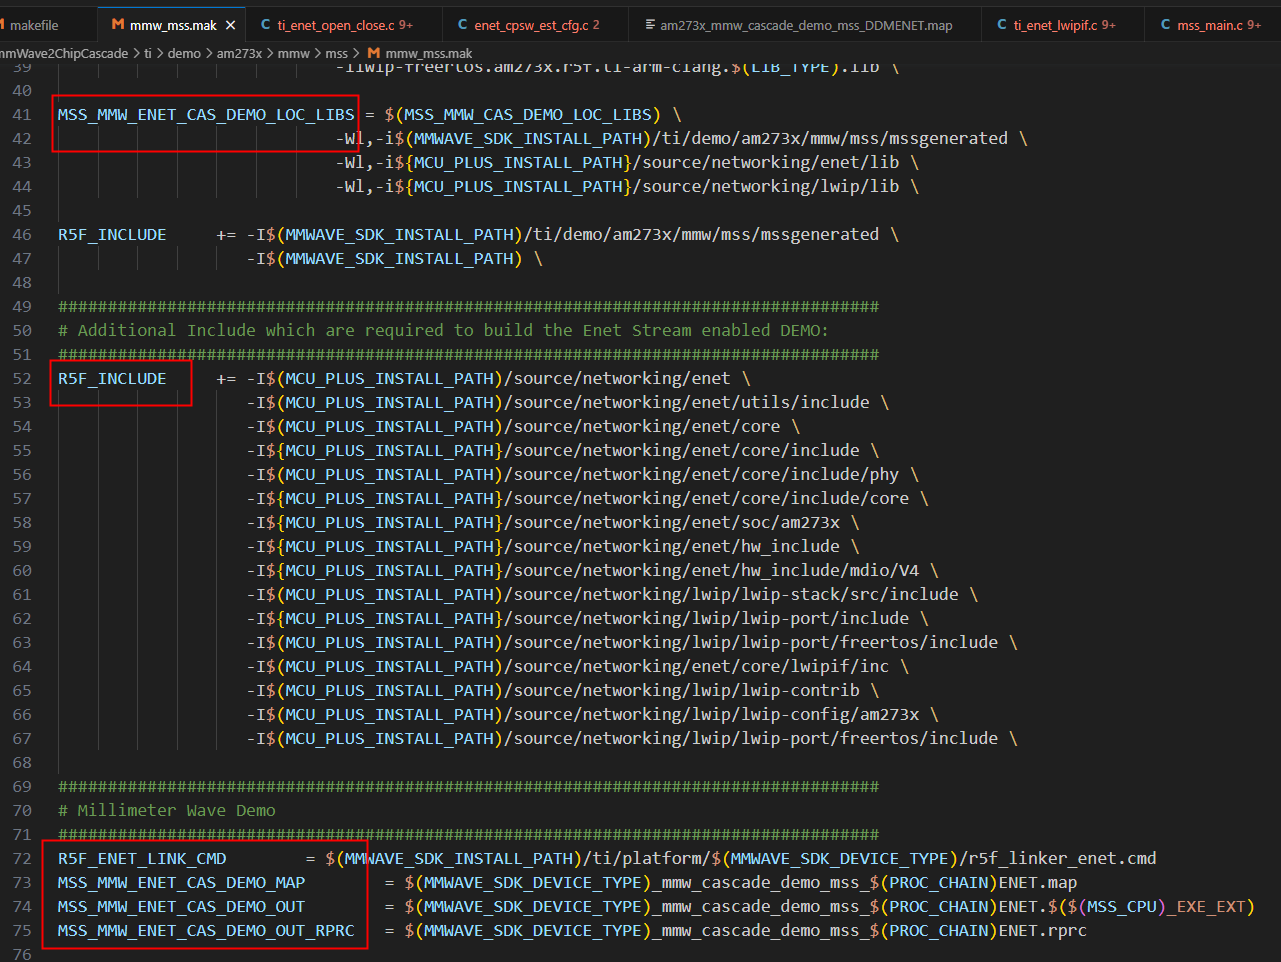Close the mmw_mss.mak editor tab
Viewport: 1281px width, 962px height.
[x=231, y=25]
